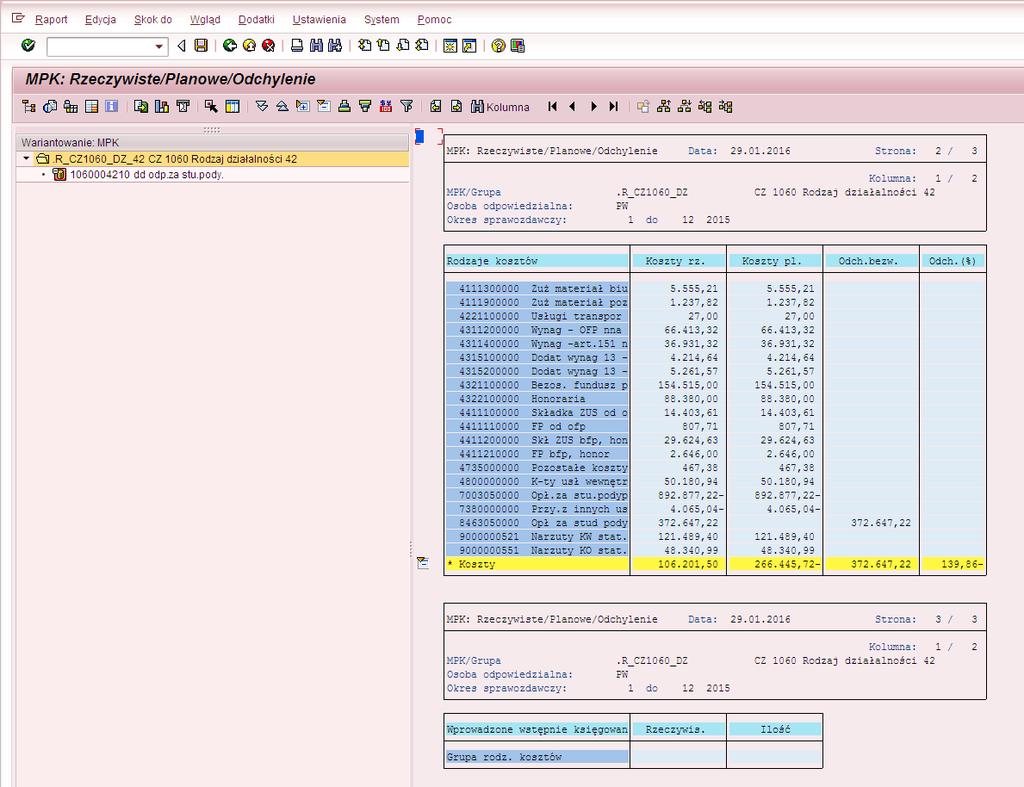
Task: Click the green Back arrow icon
Action: pyautogui.click(x=229, y=46)
